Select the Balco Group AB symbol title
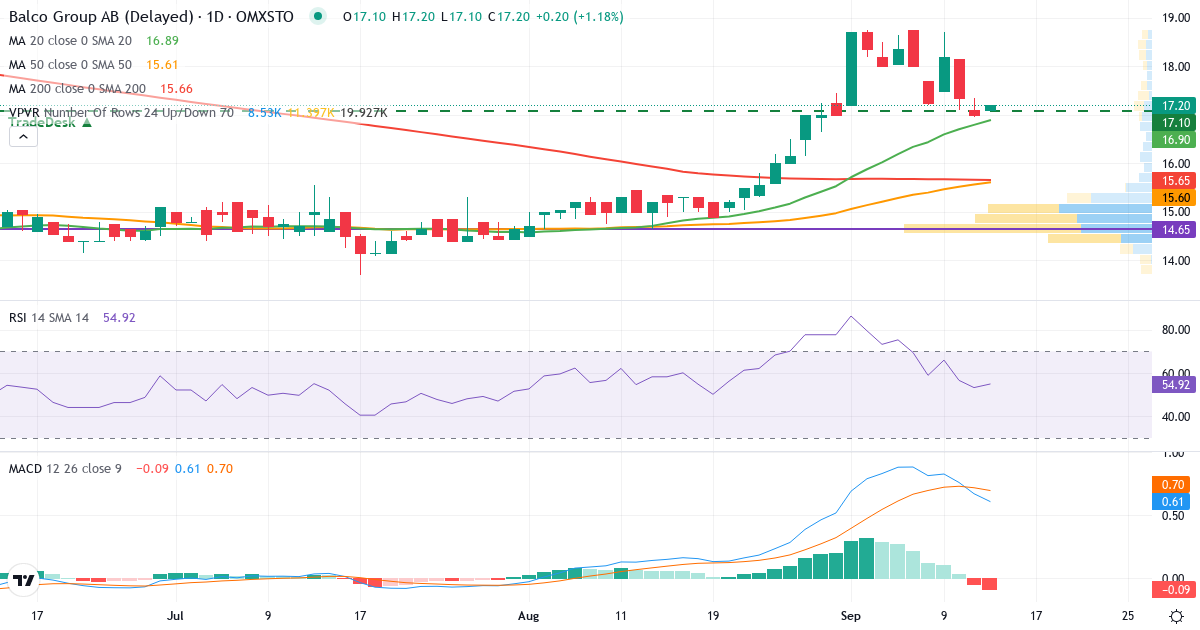 coord(151,17)
